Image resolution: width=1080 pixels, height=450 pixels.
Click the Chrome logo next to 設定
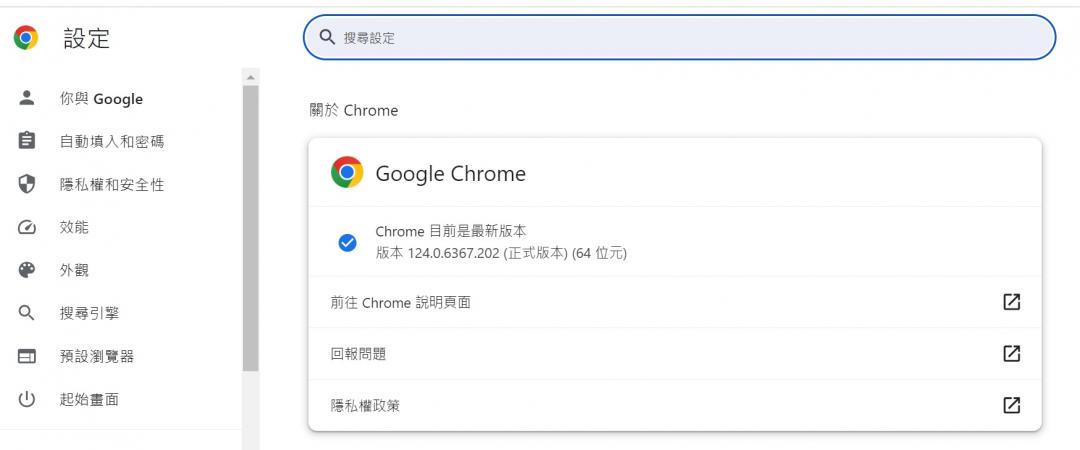click(26, 37)
